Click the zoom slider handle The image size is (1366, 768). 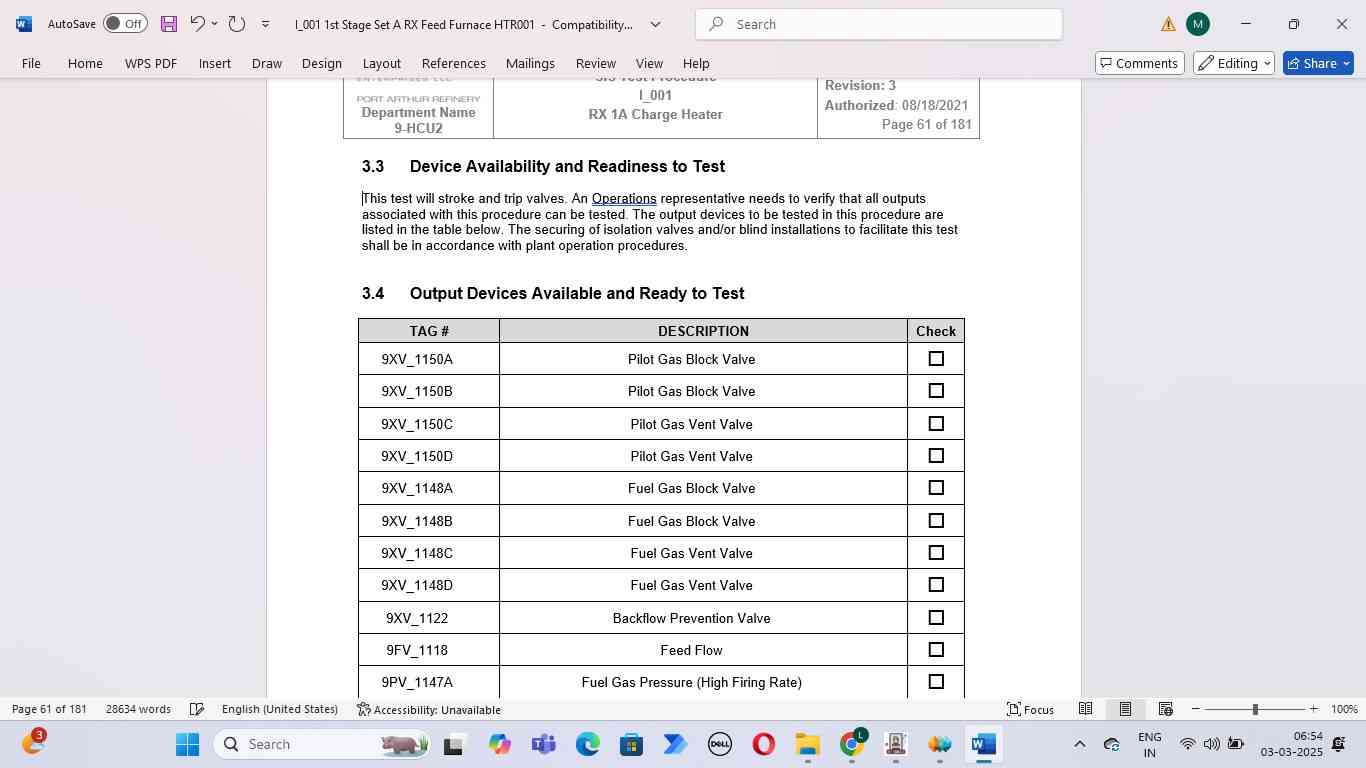click(x=1255, y=709)
